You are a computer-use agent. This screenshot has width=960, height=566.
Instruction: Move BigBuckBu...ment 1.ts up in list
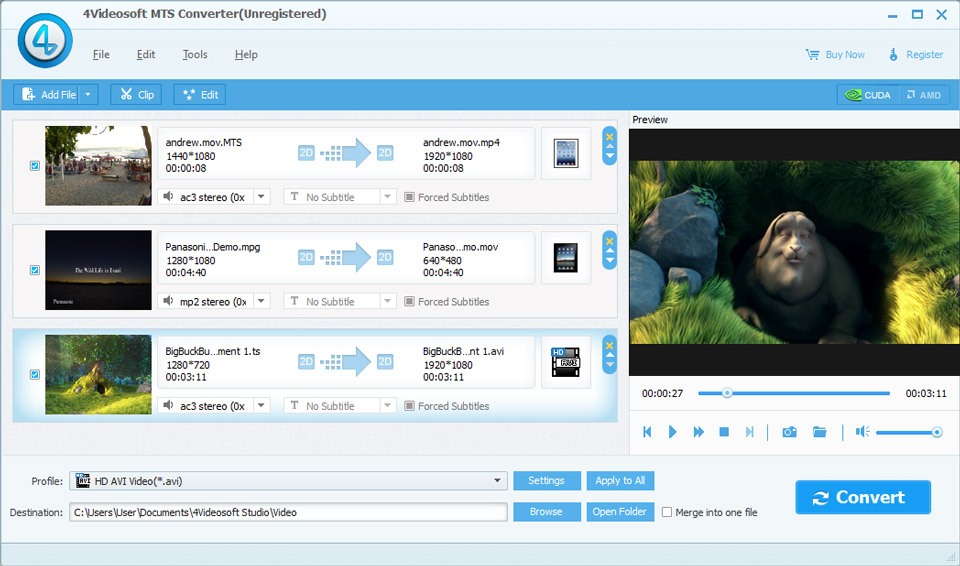pyautogui.click(x=609, y=355)
